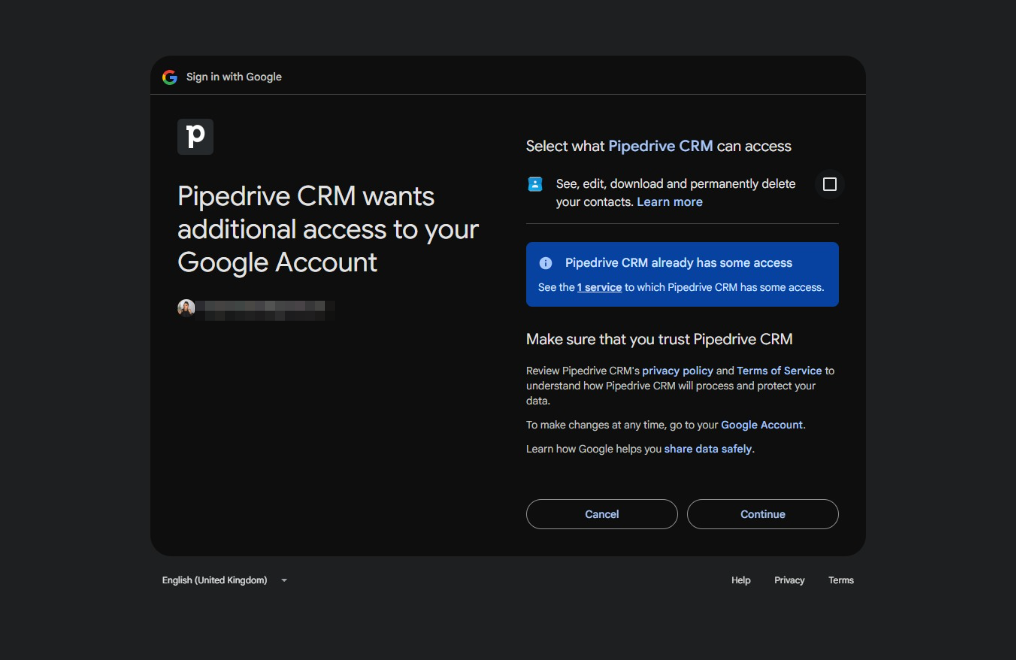The image size is (1016, 660).
Task: Click the info icon in blue banner
Action: [546, 263]
